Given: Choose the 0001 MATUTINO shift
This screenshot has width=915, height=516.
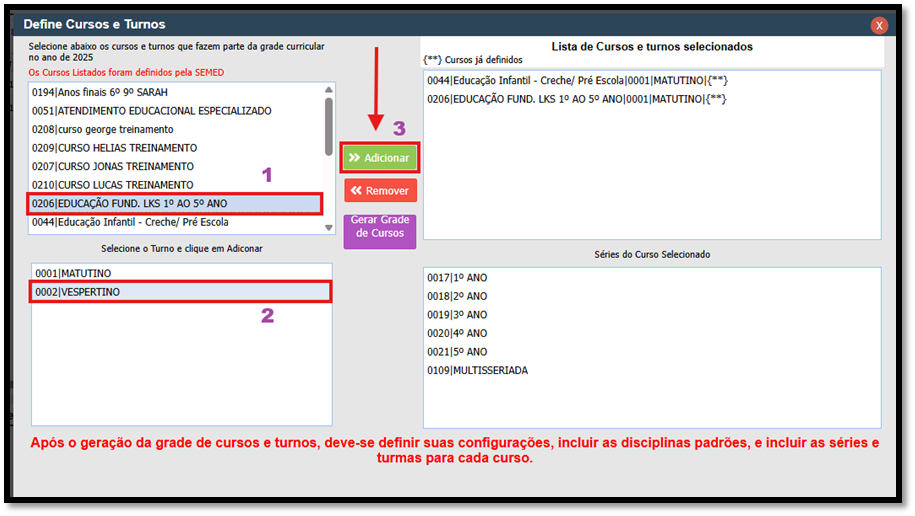Looking at the screenshot, I should (x=73, y=273).
